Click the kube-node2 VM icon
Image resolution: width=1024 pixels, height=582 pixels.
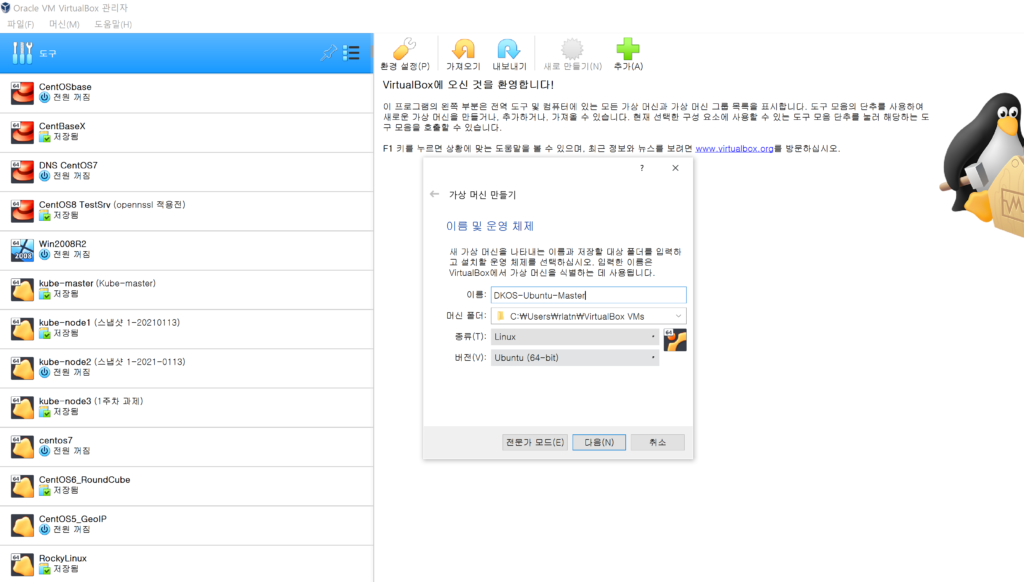(x=22, y=368)
